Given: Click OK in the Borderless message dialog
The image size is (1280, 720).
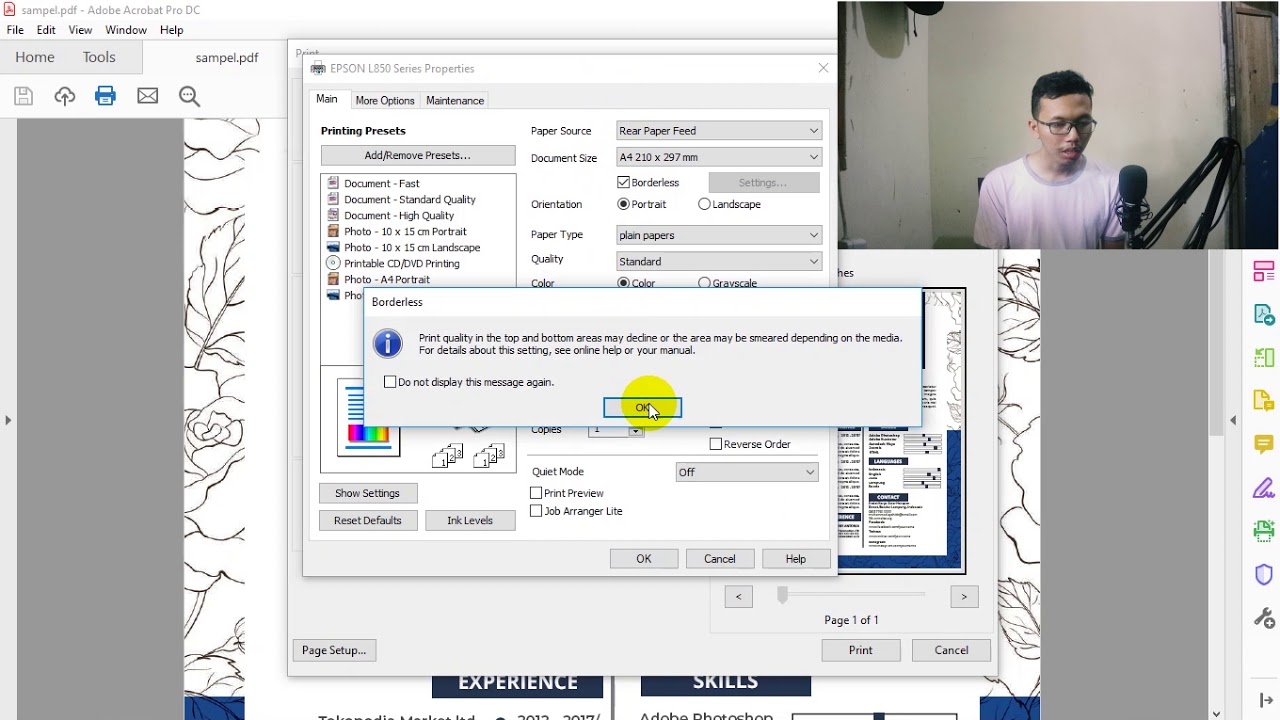Looking at the screenshot, I should click(642, 407).
